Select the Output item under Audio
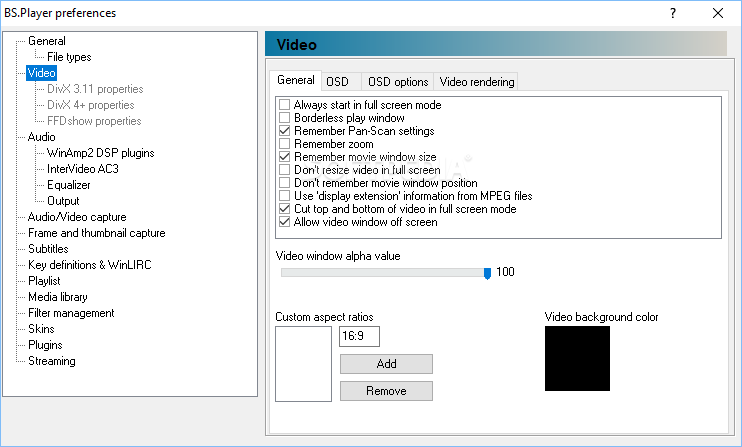The height and width of the screenshot is (447, 742). click(x=63, y=201)
